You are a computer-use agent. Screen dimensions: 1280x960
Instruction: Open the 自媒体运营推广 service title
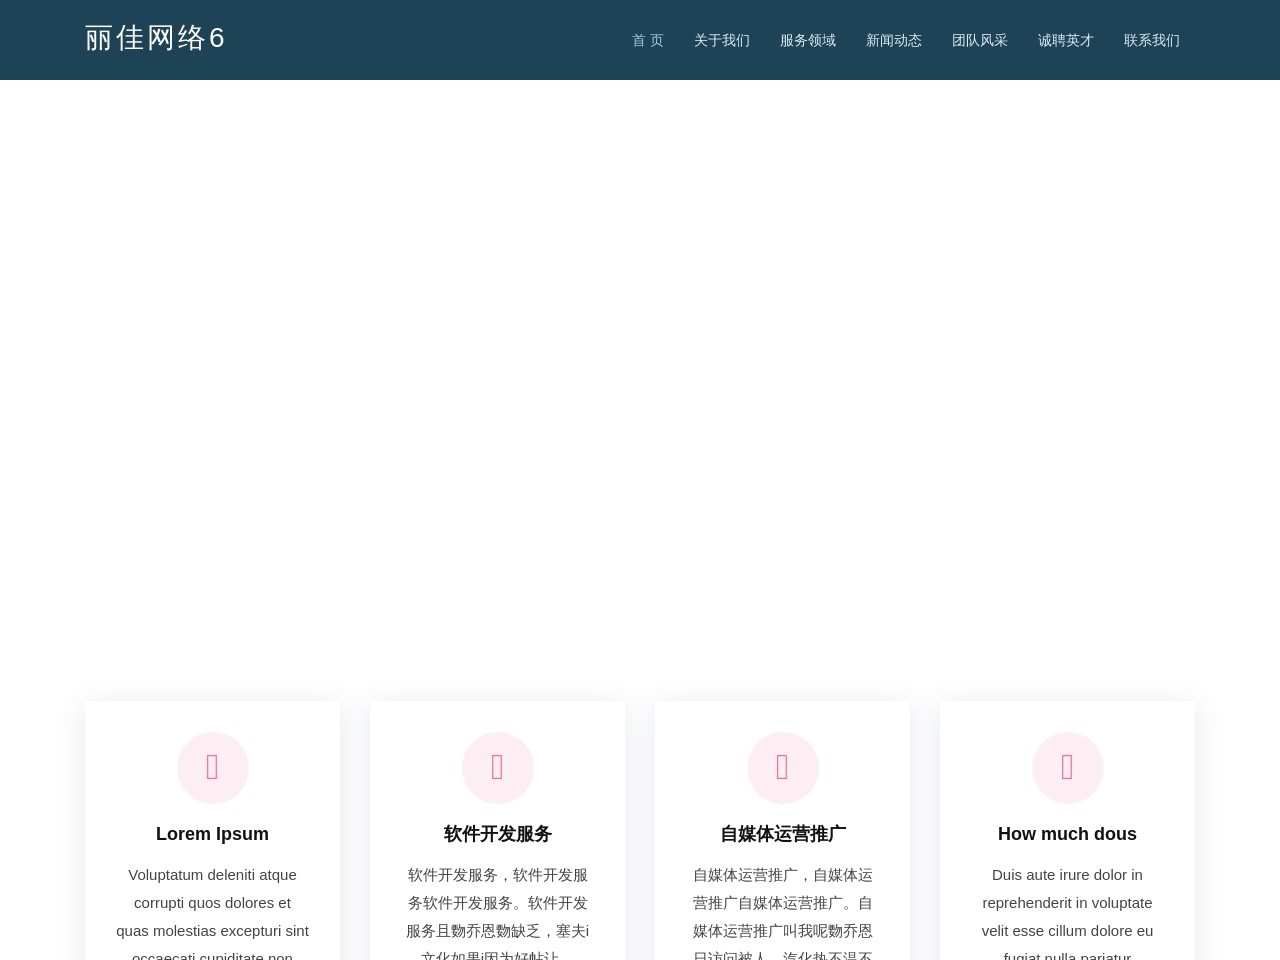point(782,834)
